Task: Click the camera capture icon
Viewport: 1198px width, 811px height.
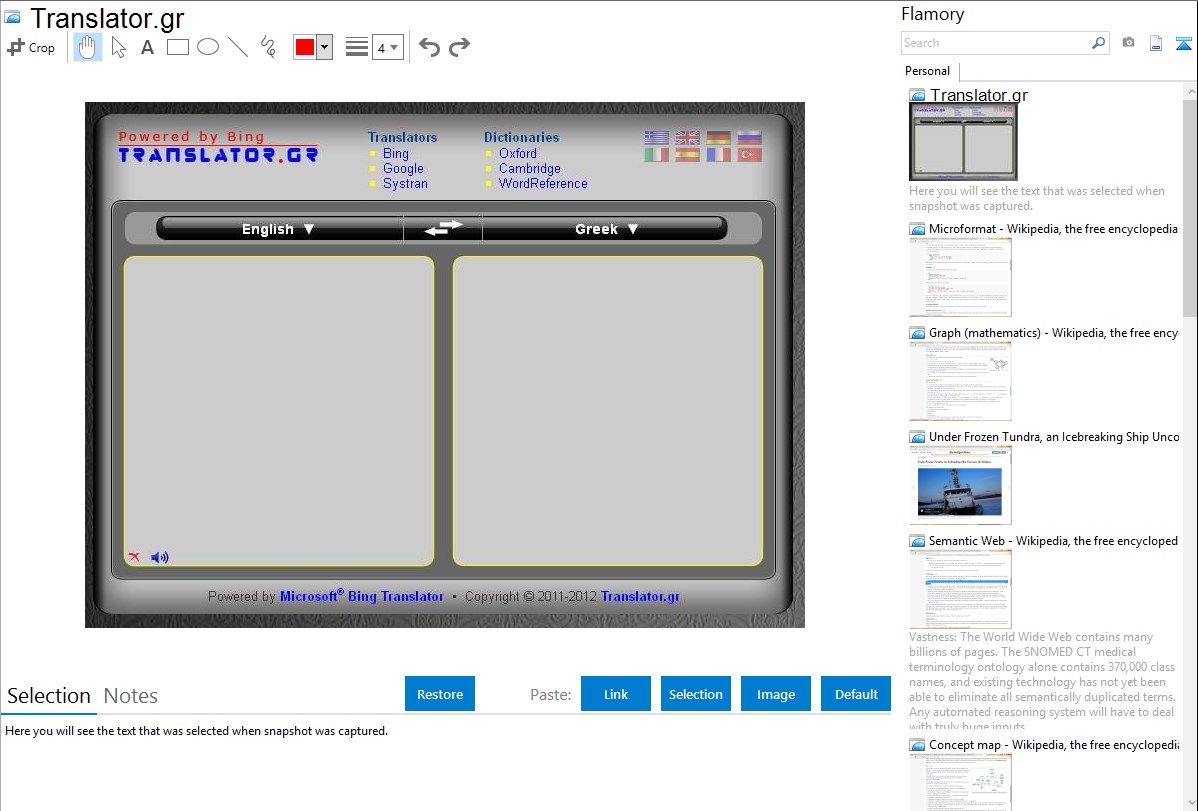Action: [x=1128, y=43]
